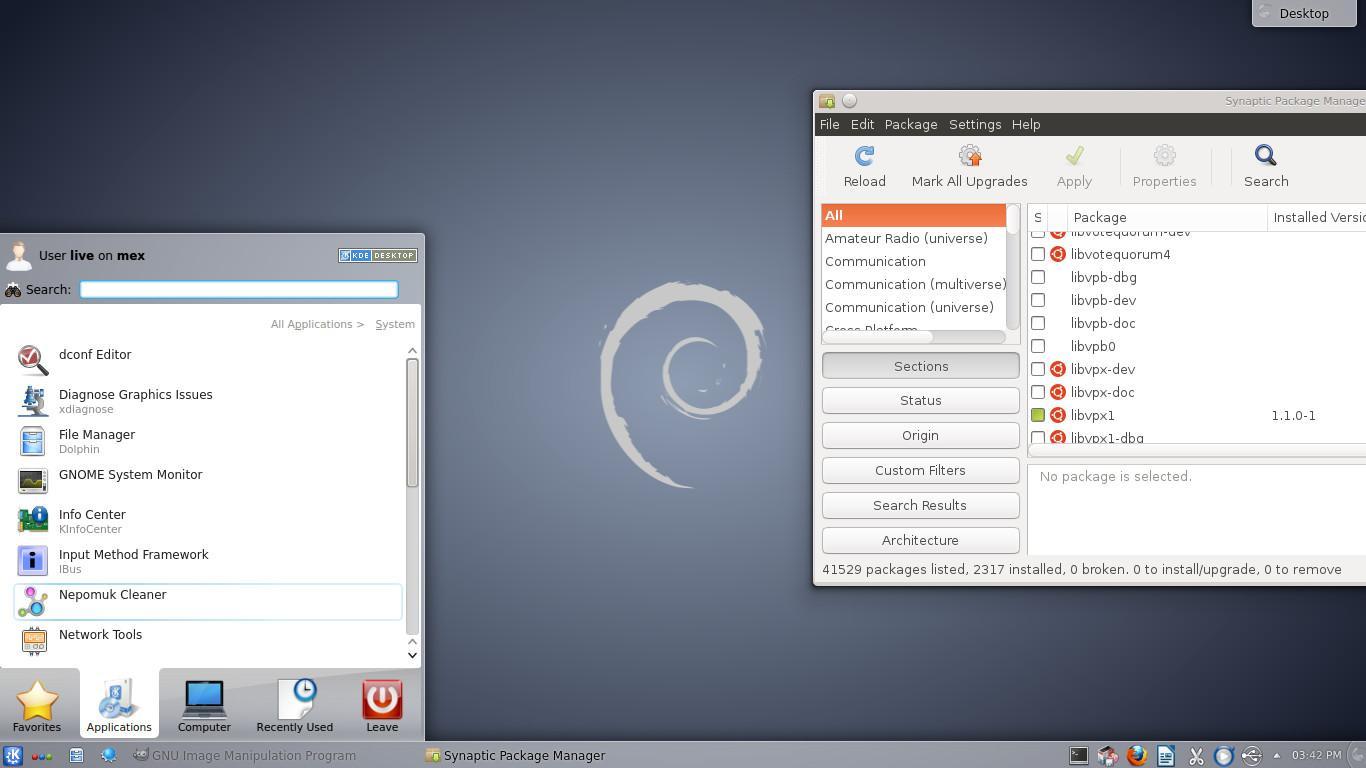
Task: Expand hidden system tray icons arrow
Action: [x=1276, y=756]
